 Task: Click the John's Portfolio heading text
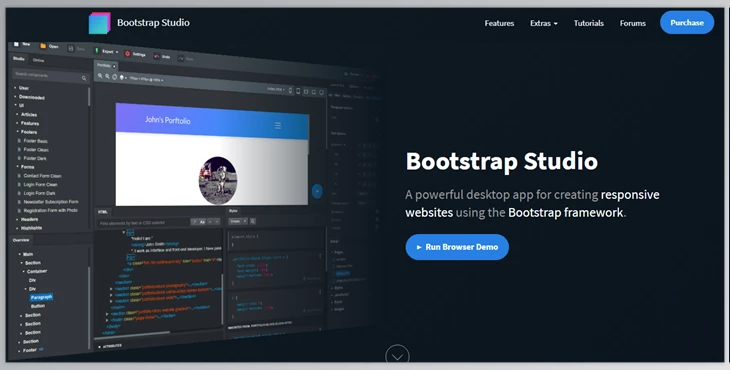(168, 120)
